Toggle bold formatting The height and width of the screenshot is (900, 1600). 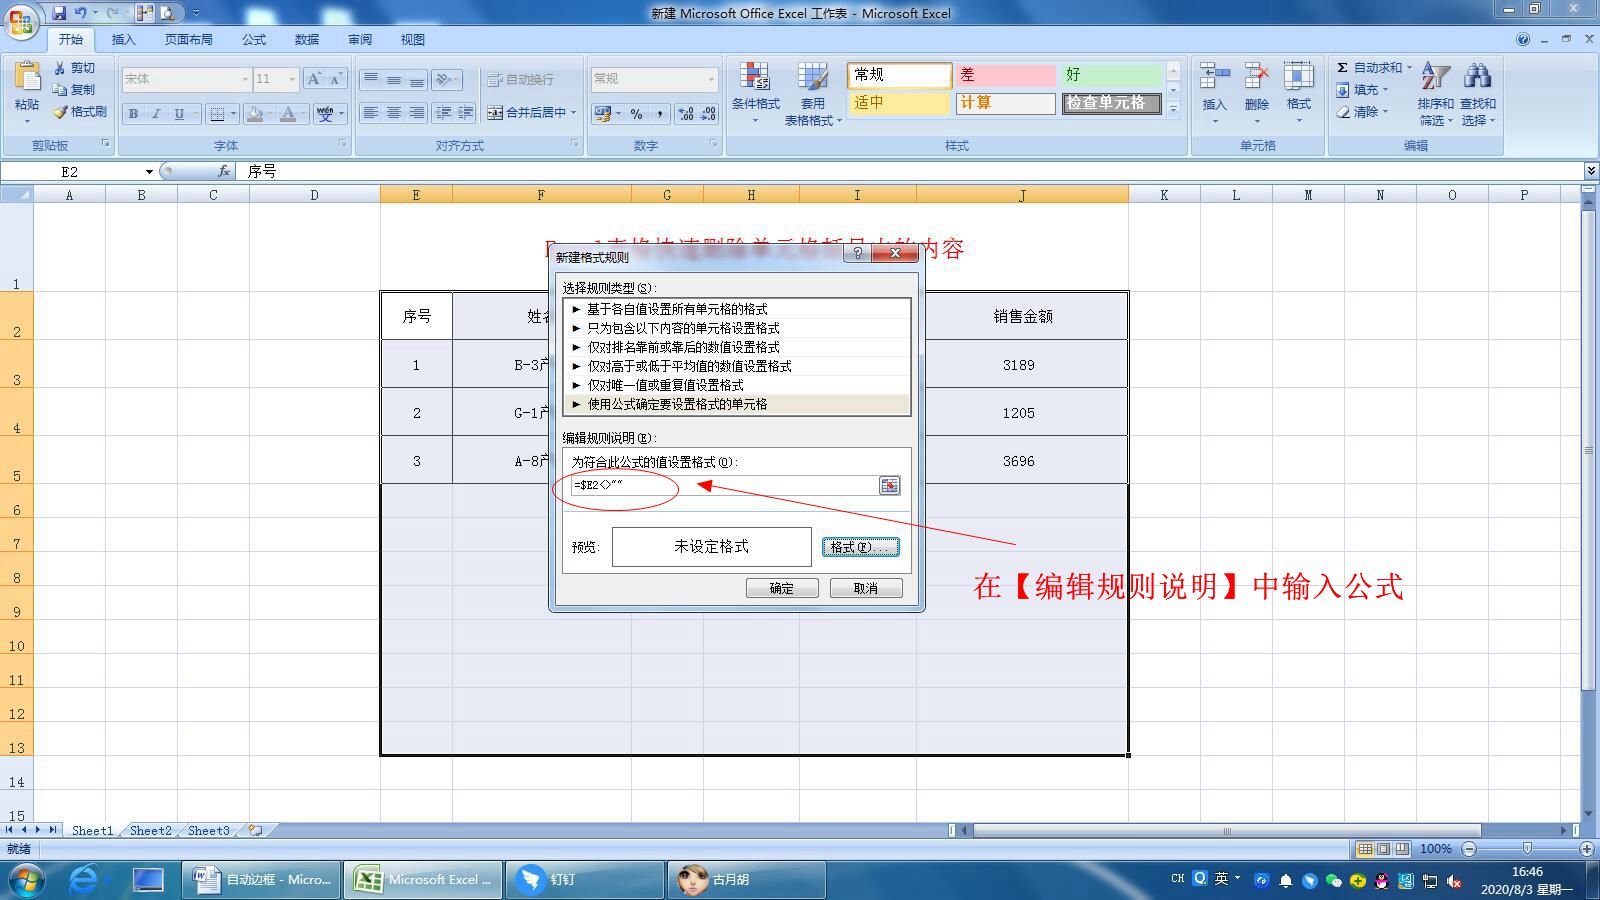[x=133, y=113]
